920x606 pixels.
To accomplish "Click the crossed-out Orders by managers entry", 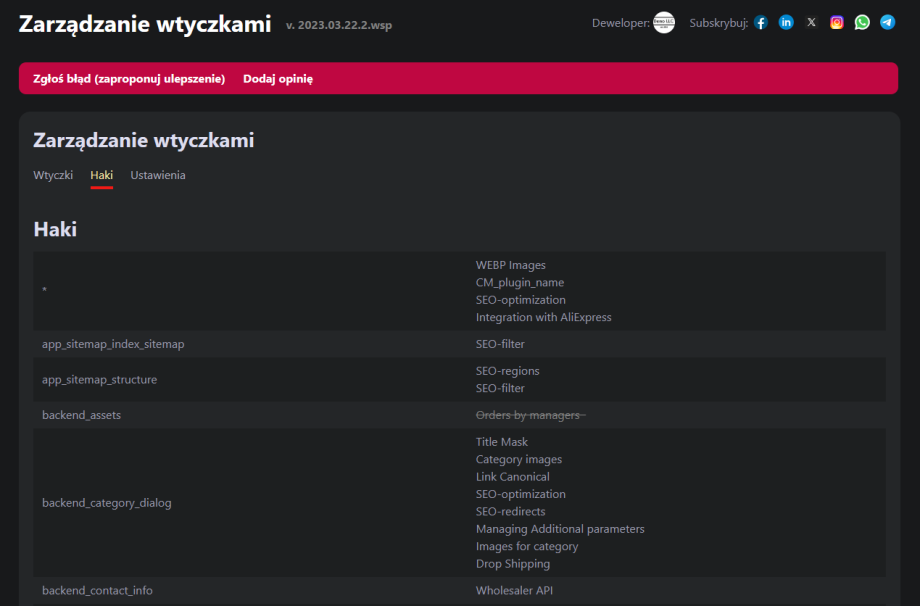I will tap(529, 415).
